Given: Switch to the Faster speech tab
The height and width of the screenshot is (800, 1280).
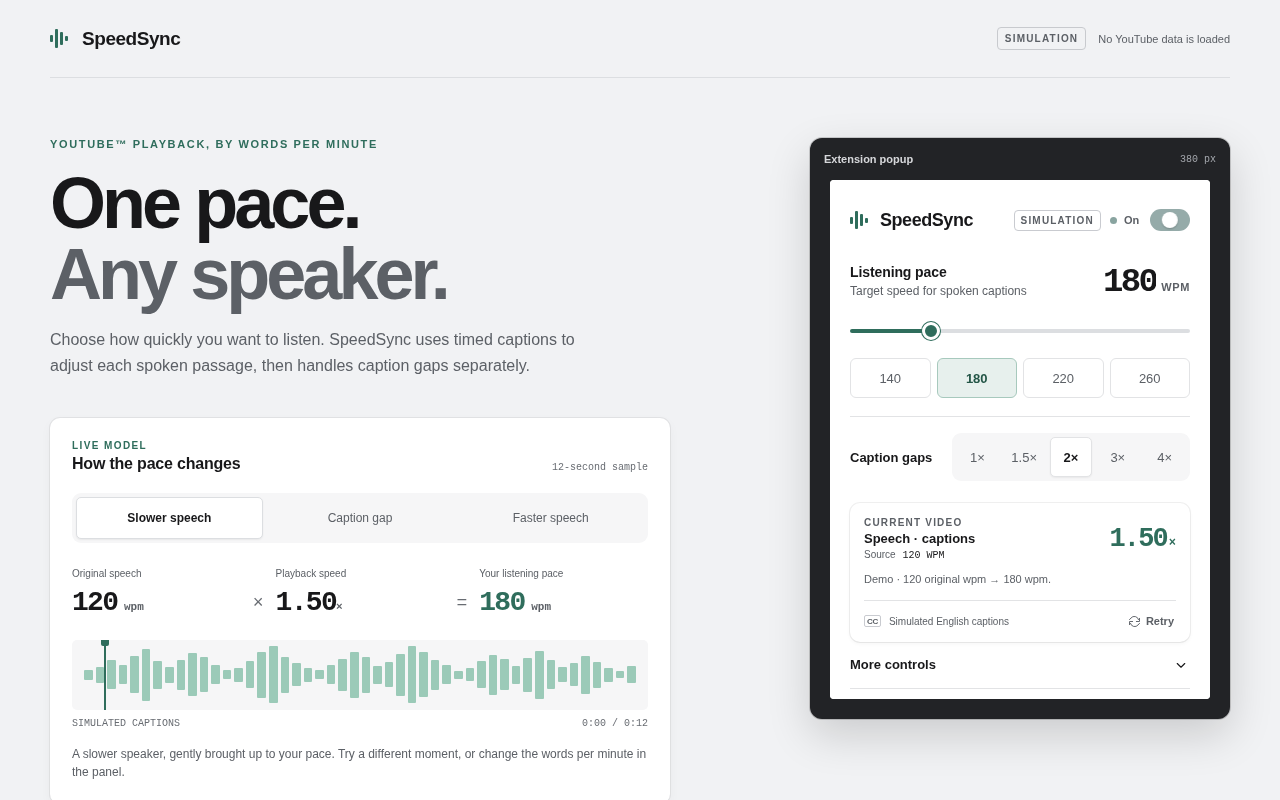Looking at the screenshot, I should (x=551, y=518).
